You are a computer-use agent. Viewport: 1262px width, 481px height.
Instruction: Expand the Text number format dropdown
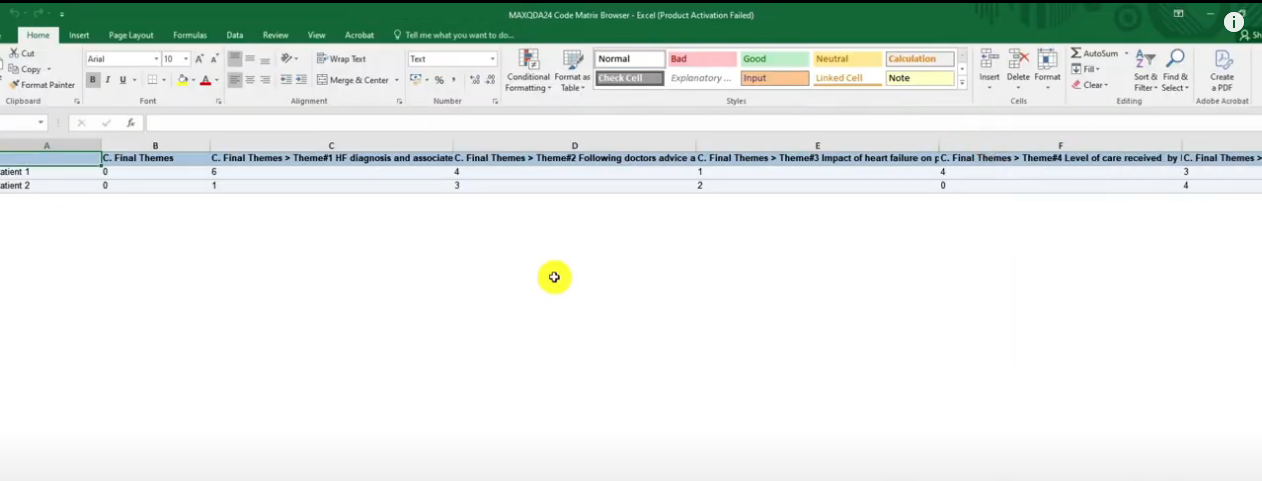point(492,59)
